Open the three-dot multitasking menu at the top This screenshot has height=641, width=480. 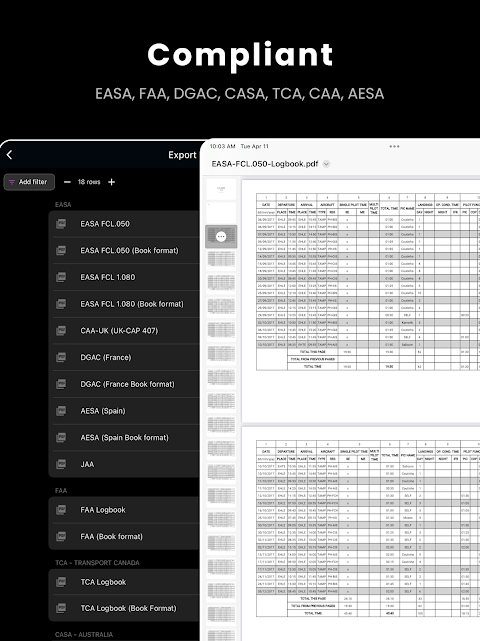pos(394,146)
